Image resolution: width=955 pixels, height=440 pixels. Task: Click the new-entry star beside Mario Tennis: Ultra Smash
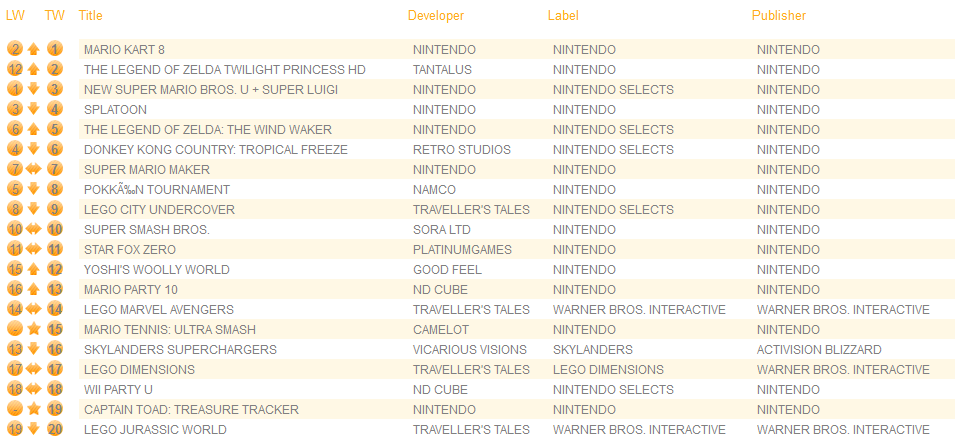tap(34, 329)
